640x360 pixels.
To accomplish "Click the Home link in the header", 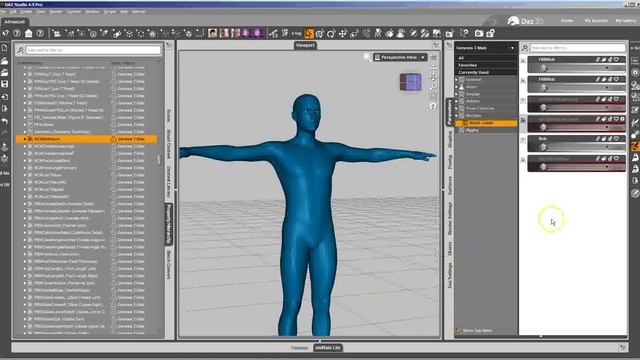I will tap(567, 20).
